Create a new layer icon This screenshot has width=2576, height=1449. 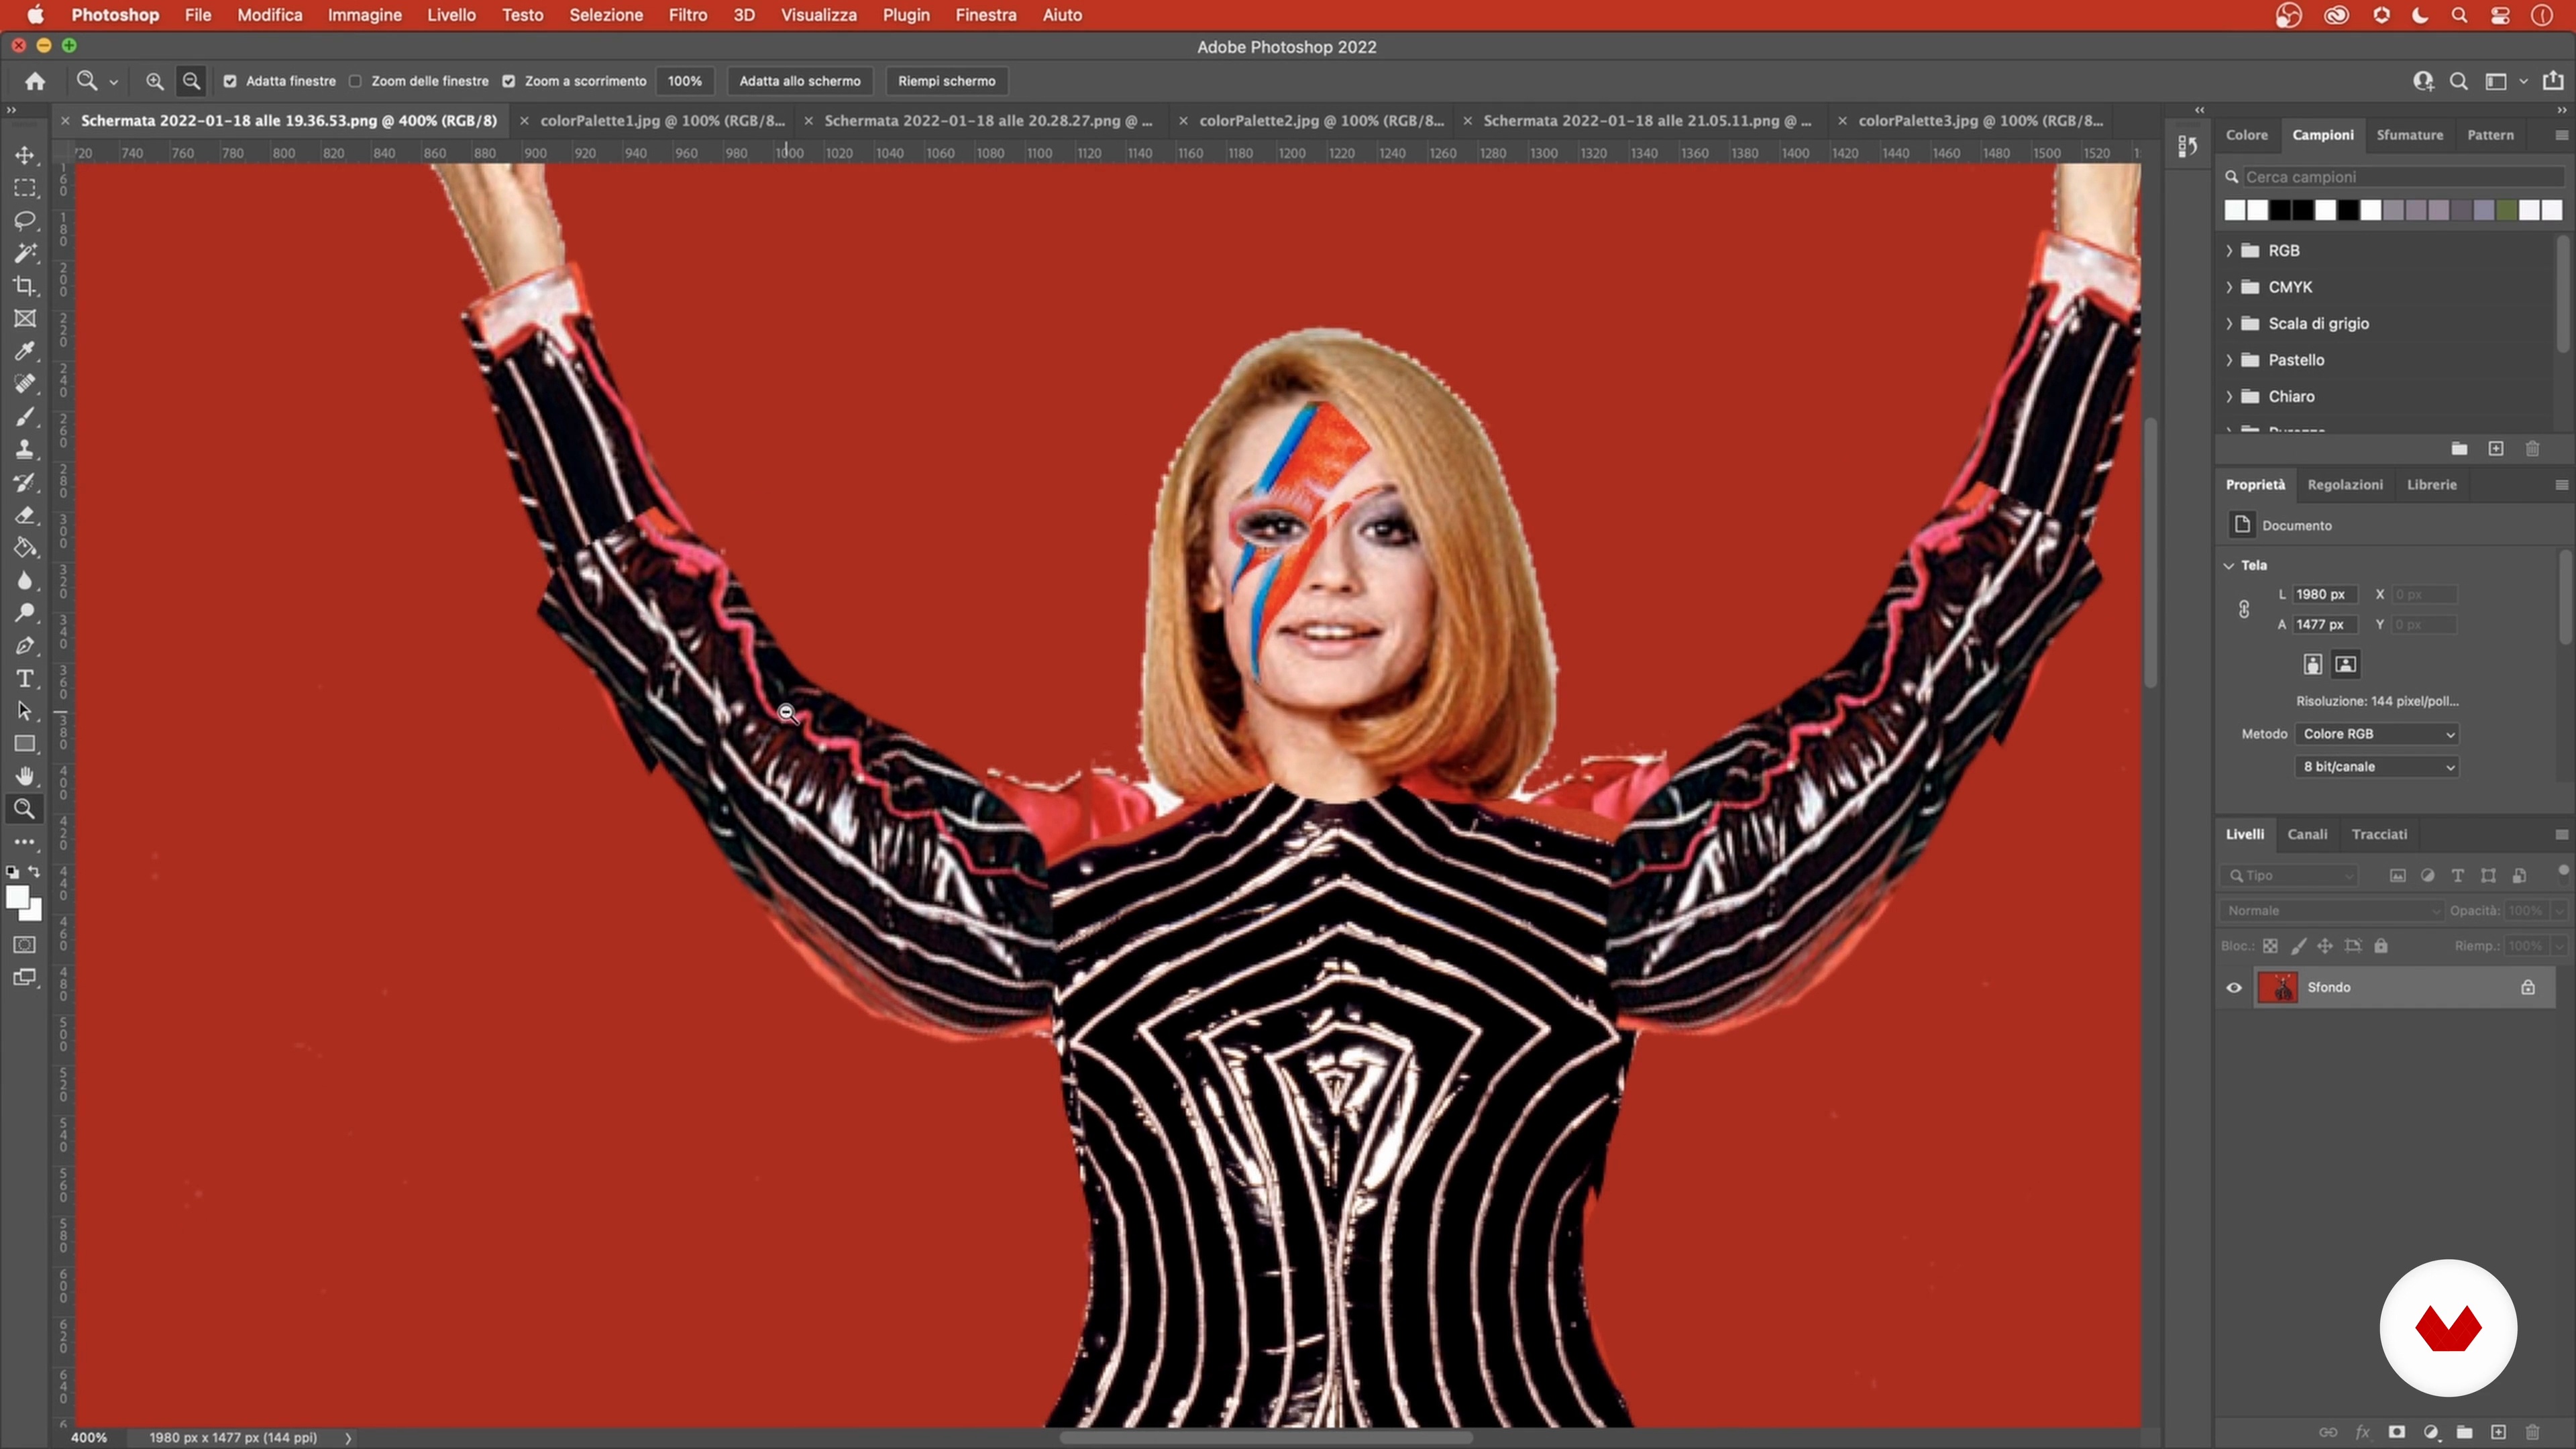pyautogui.click(x=2498, y=1432)
